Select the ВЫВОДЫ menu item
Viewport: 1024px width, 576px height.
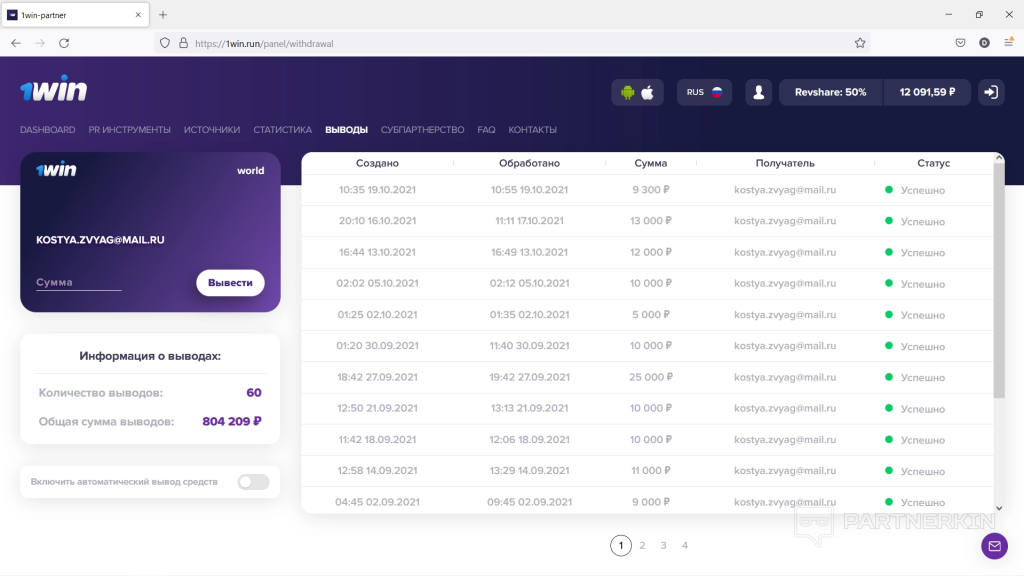click(x=346, y=130)
